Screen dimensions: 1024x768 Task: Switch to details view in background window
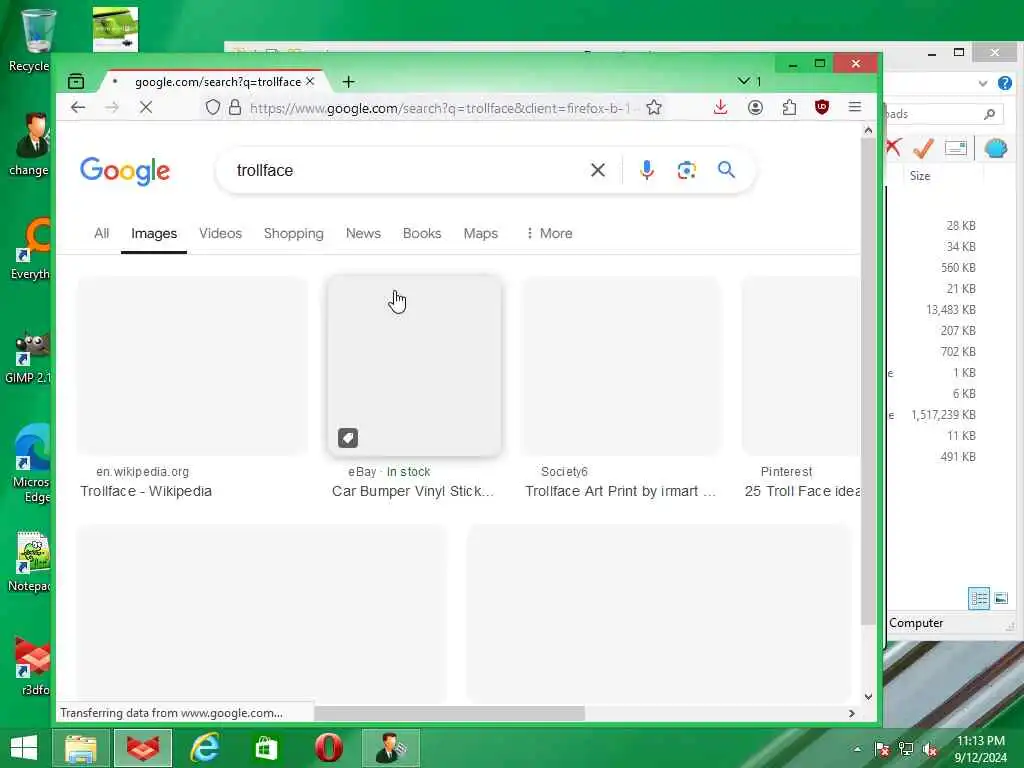pyautogui.click(x=978, y=598)
